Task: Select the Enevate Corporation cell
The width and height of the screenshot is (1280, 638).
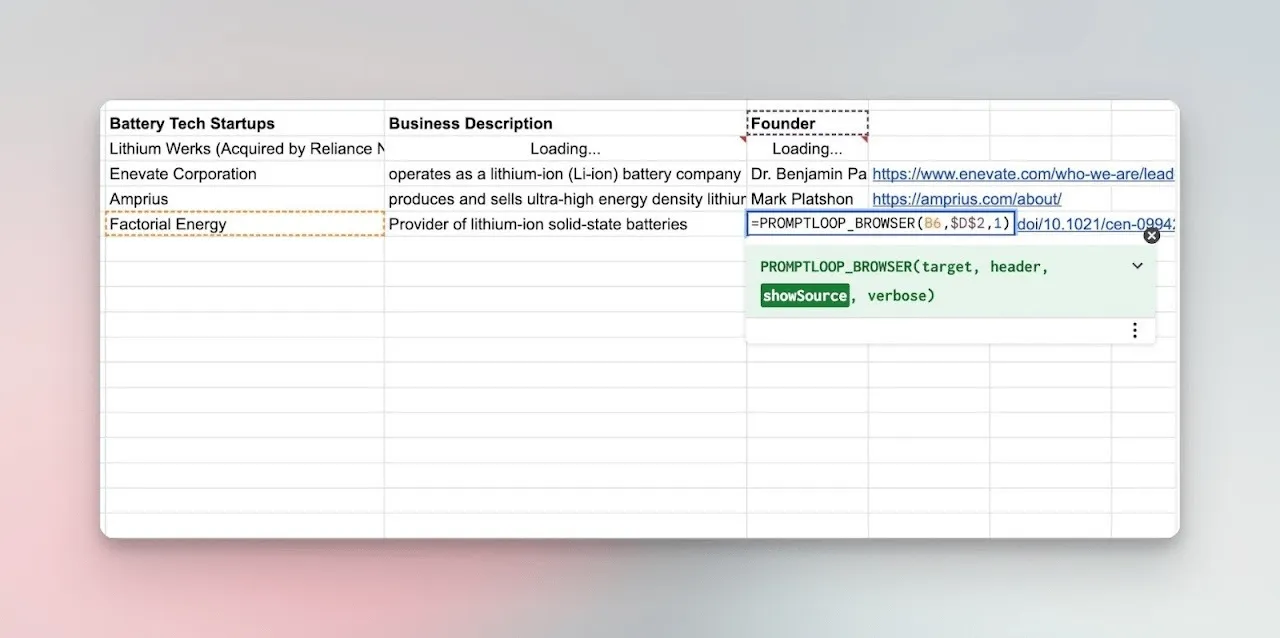Action: click(245, 174)
